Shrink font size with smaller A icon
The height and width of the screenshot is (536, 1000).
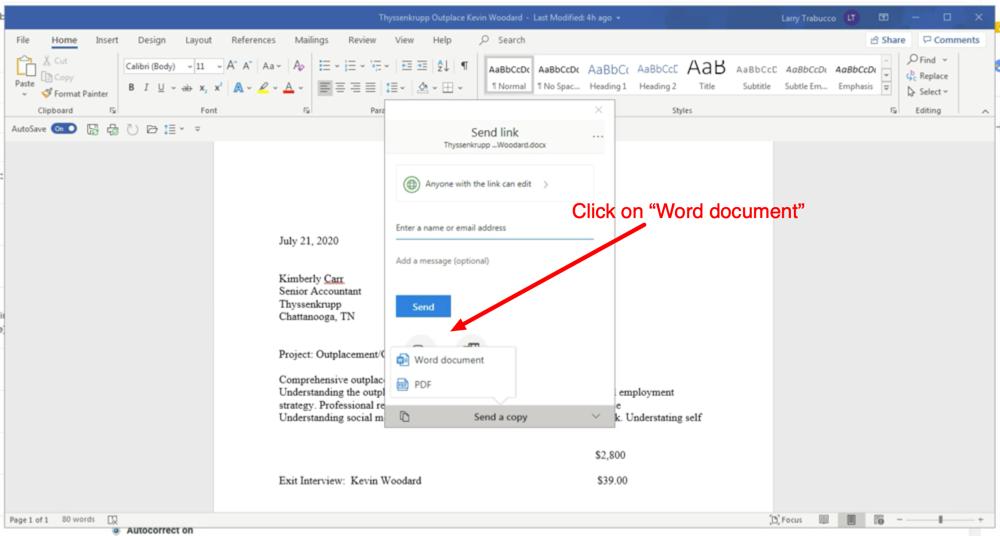(247, 66)
